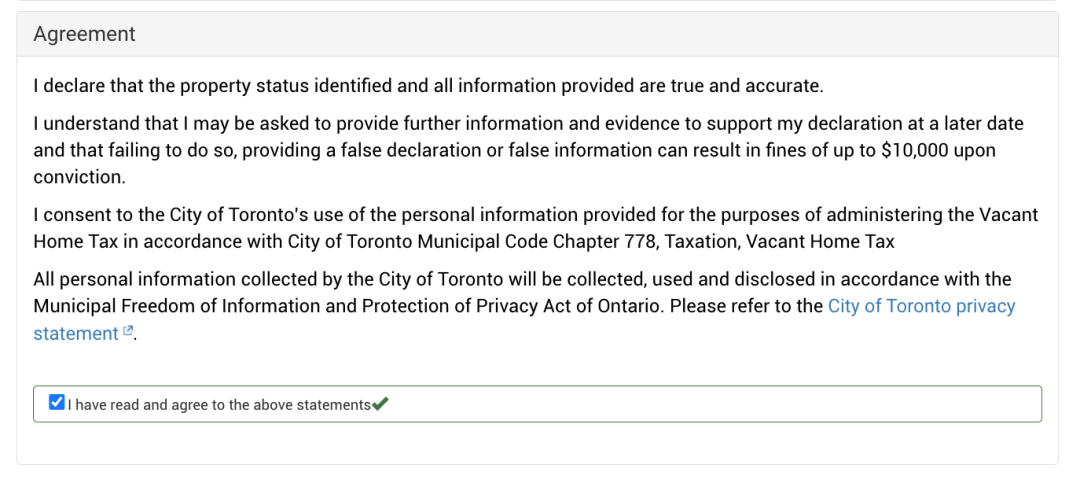Uncheck the read and agree checkbox
Viewport: 1080px width, 483px height.
[x=57, y=404]
